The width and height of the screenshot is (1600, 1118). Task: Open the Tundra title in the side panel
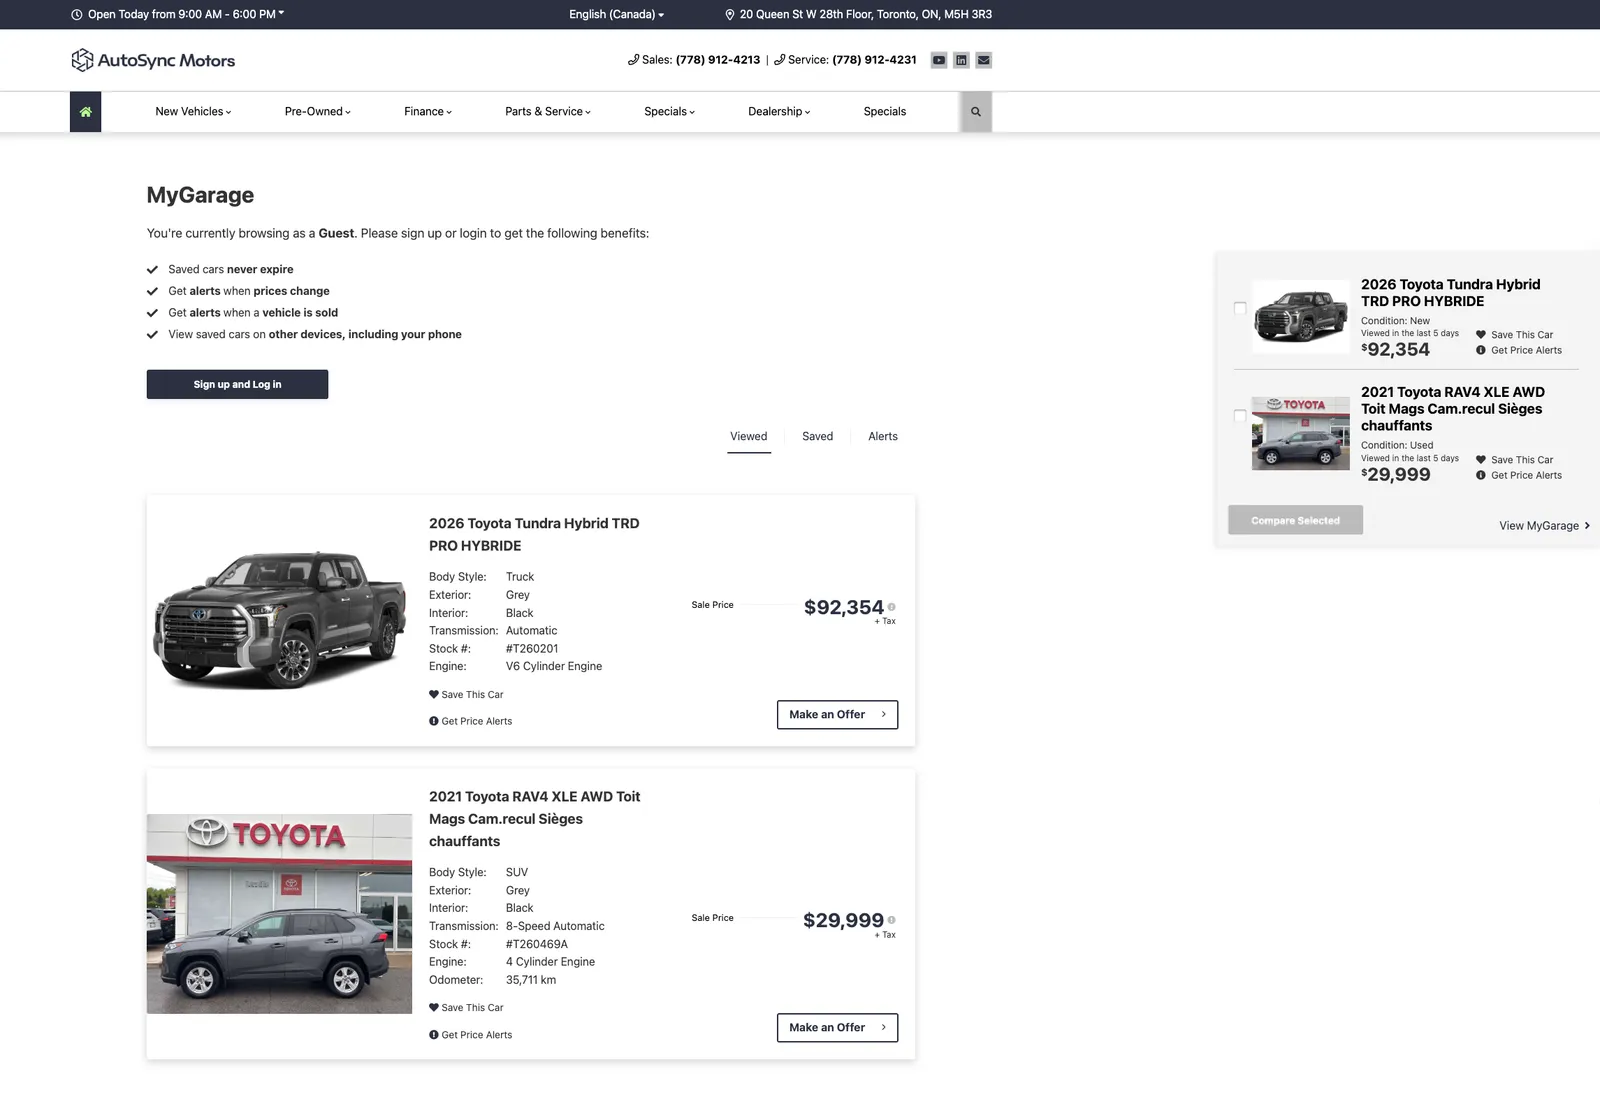[x=1450, y=293]
